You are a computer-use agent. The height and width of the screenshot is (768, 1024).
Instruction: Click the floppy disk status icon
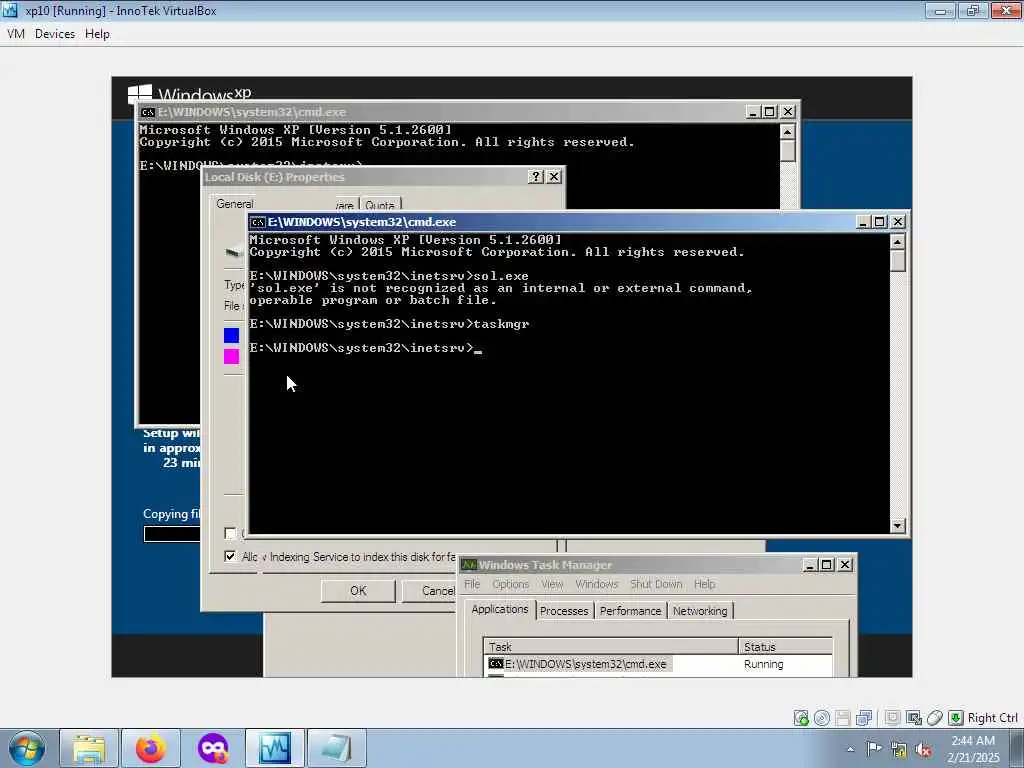pyautogui.click(x=842, y=718)
